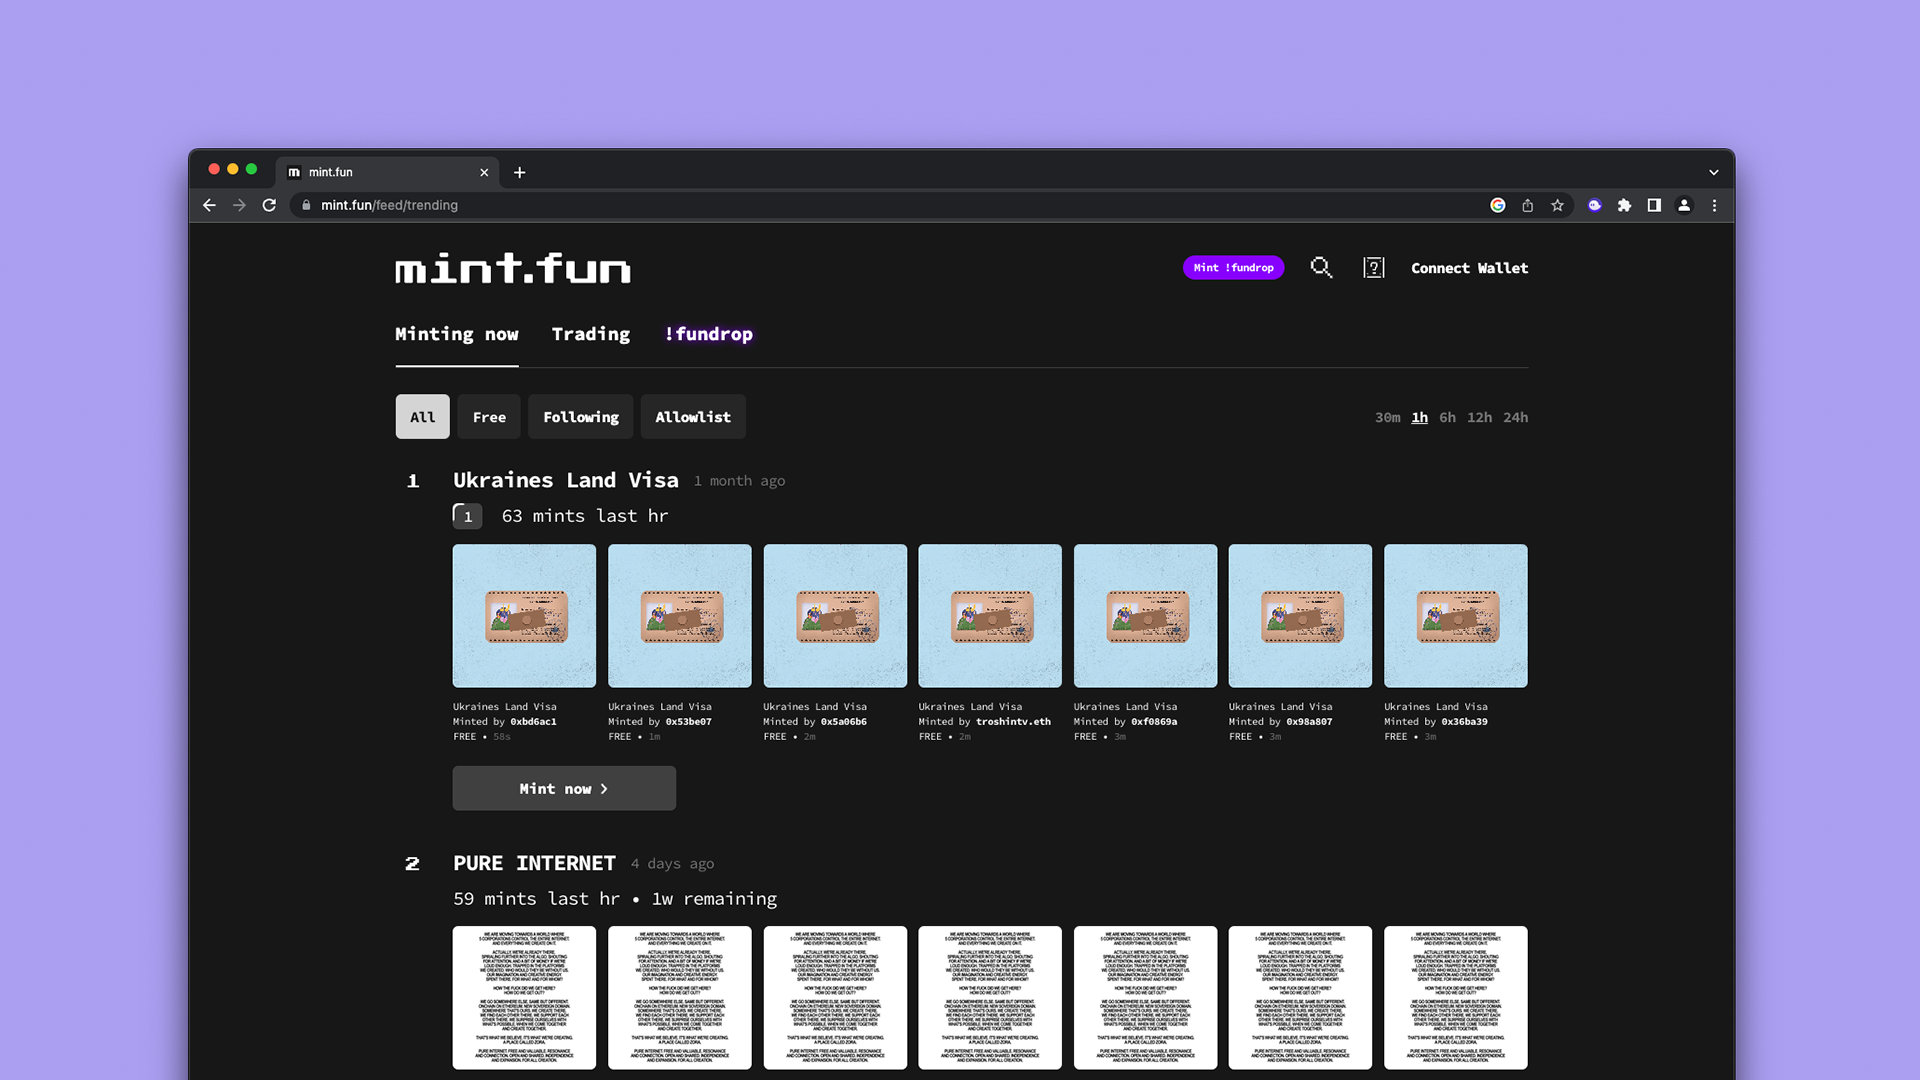Viewport: 1920px width, 1080px height.
Task: Reload the page
Action: point(270,205)
